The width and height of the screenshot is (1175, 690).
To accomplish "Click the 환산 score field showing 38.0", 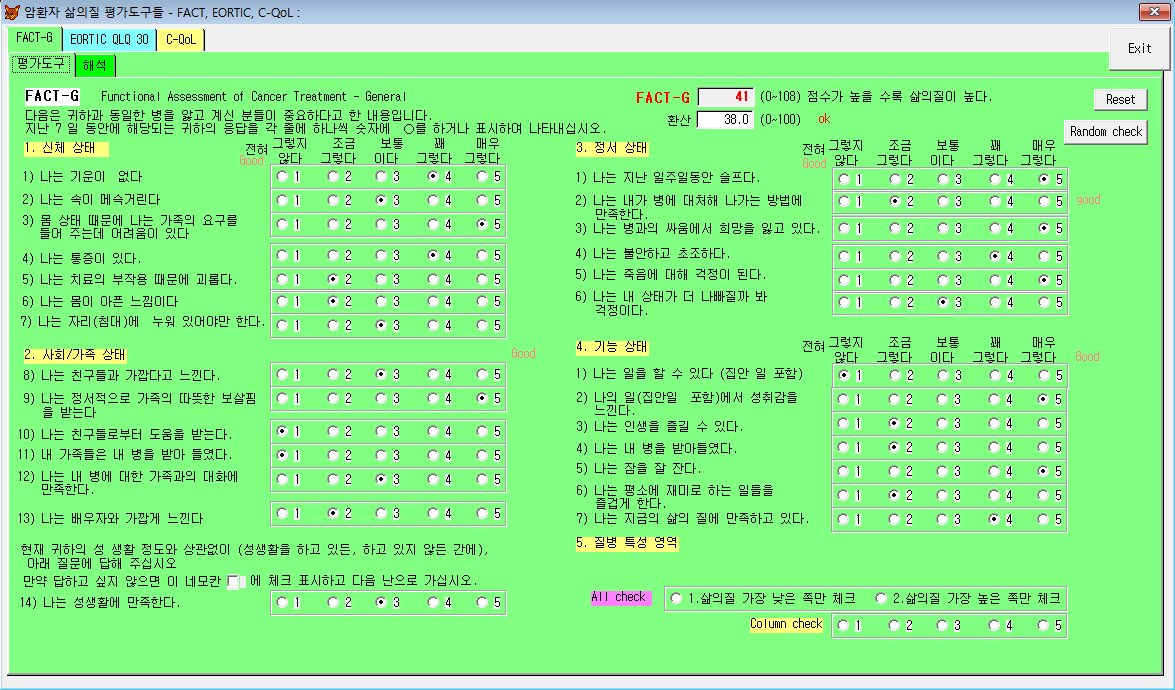I will [x=725, y=119].
